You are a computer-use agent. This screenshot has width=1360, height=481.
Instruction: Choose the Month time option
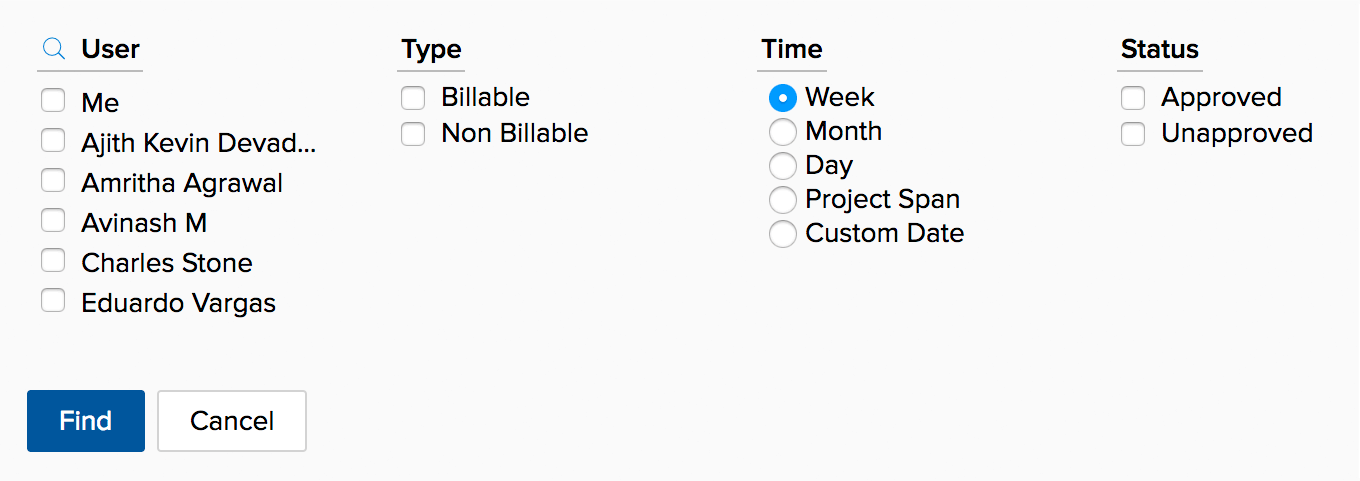783,132
